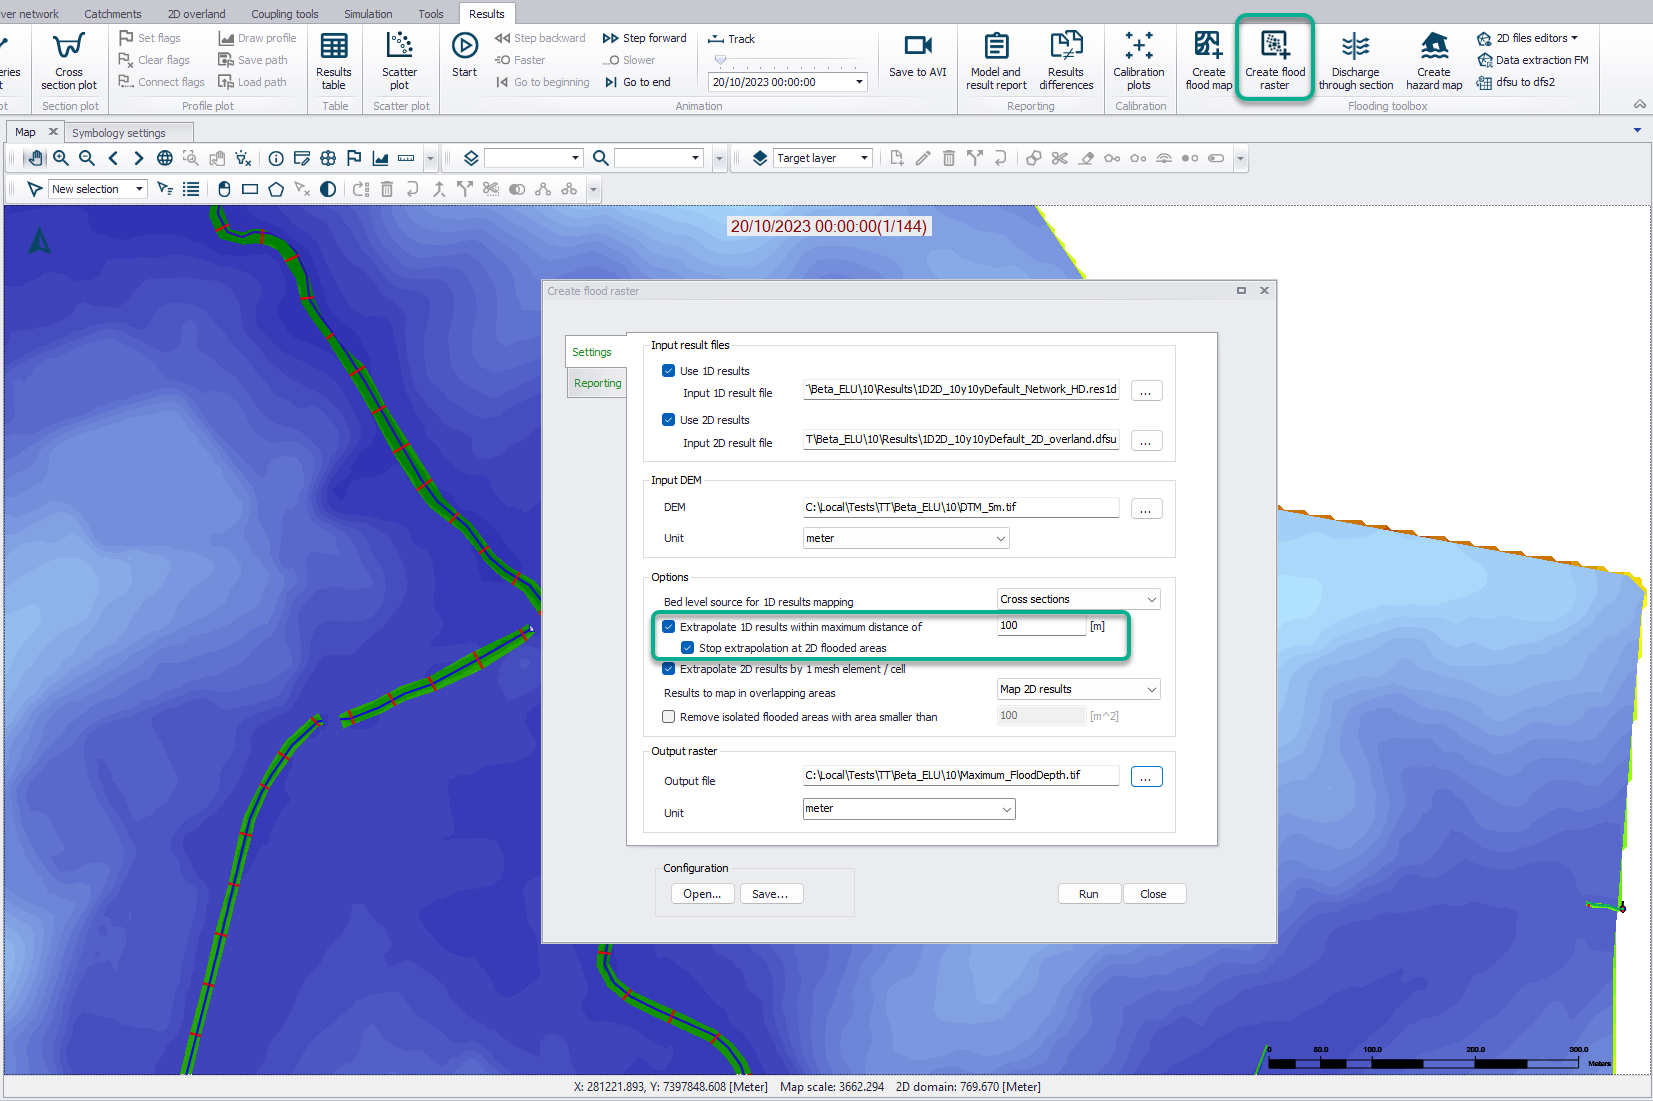Image resolution: width=1653 pixels, height=1101 pixels.
Task: Open the Results table
Action: coord(334,59)
